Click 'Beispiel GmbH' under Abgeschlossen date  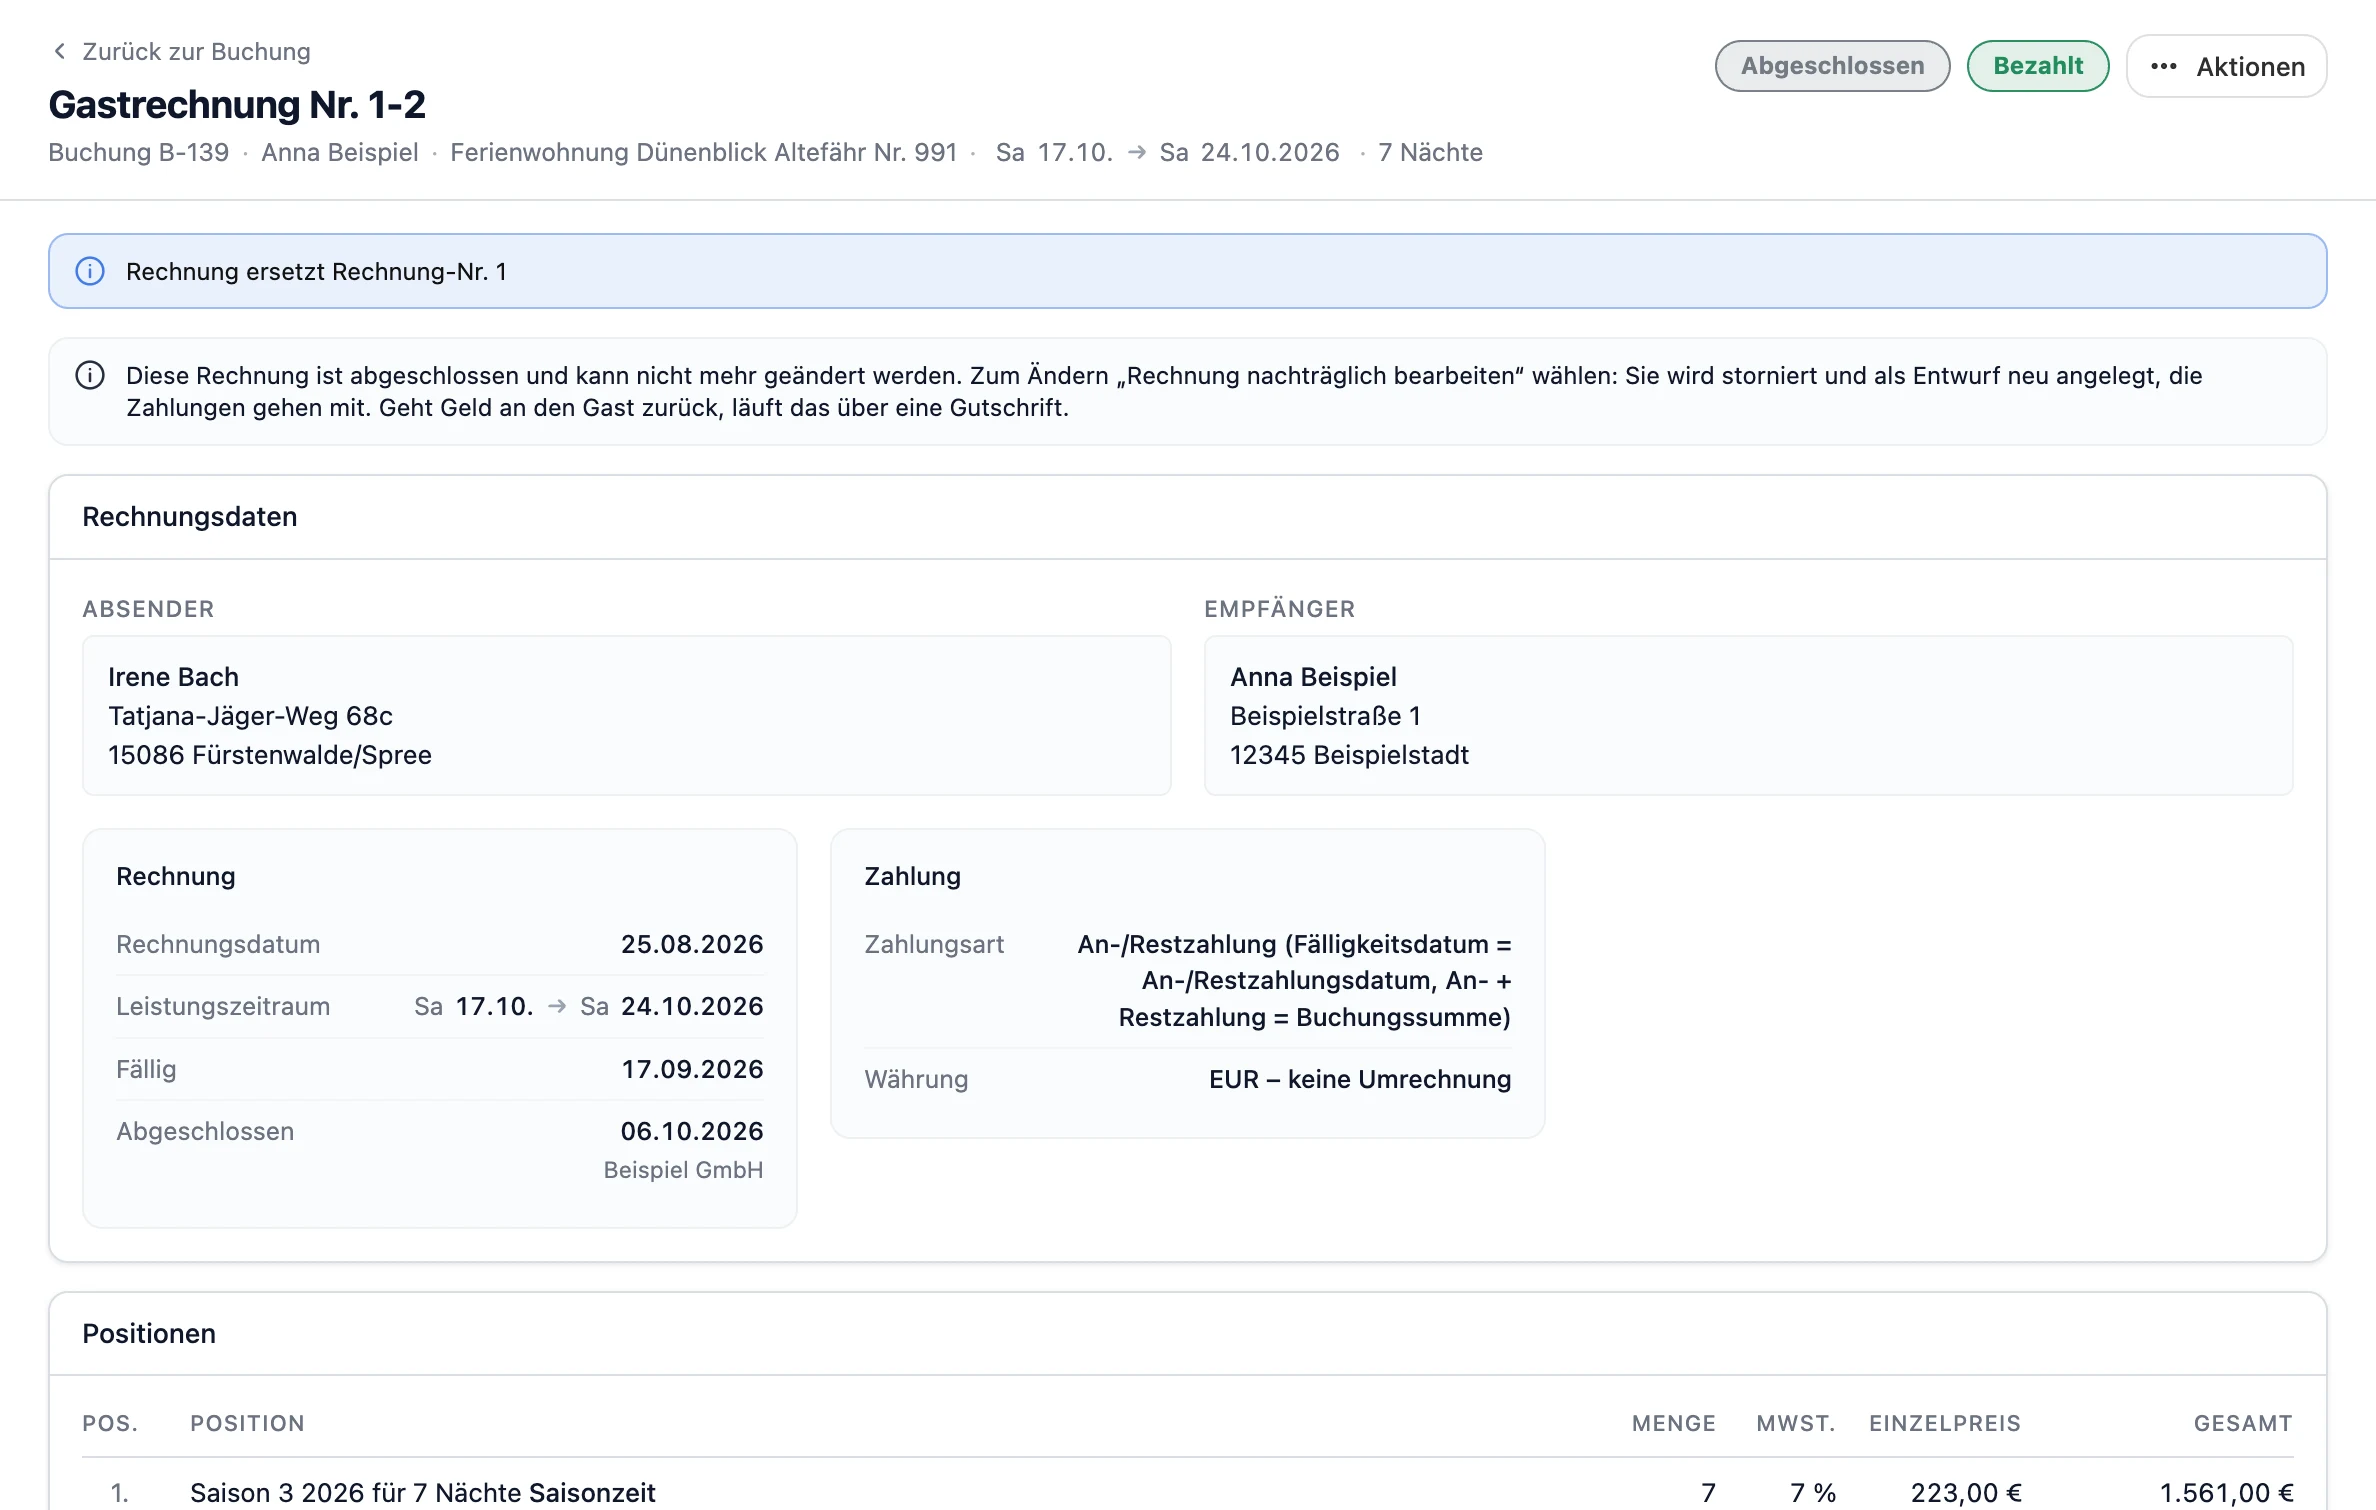(683, 1170)
